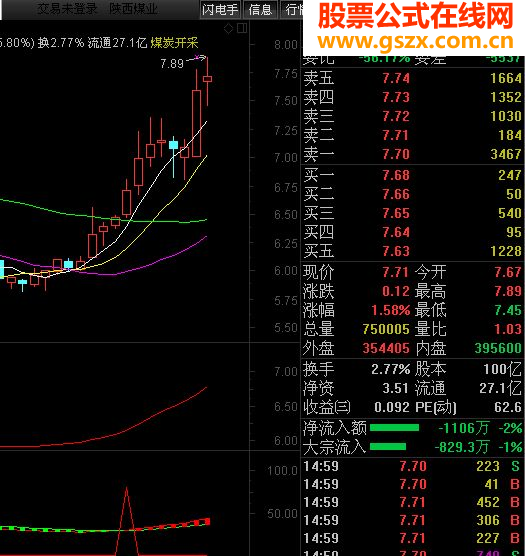
Task: Click the 买四 price 7.64
Action: (x=396, y=232)
